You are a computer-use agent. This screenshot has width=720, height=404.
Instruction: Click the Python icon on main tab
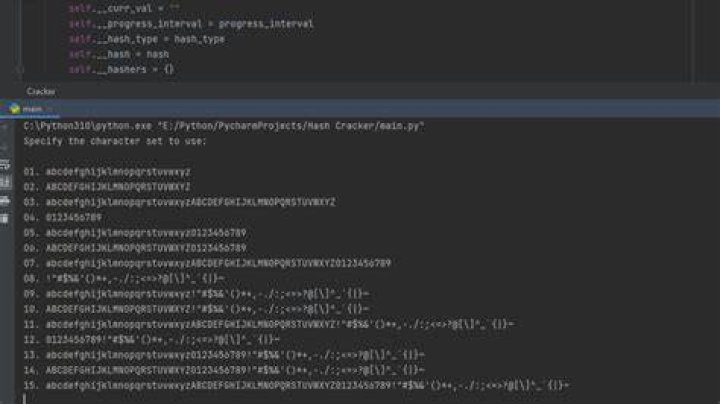pos(14,109)
